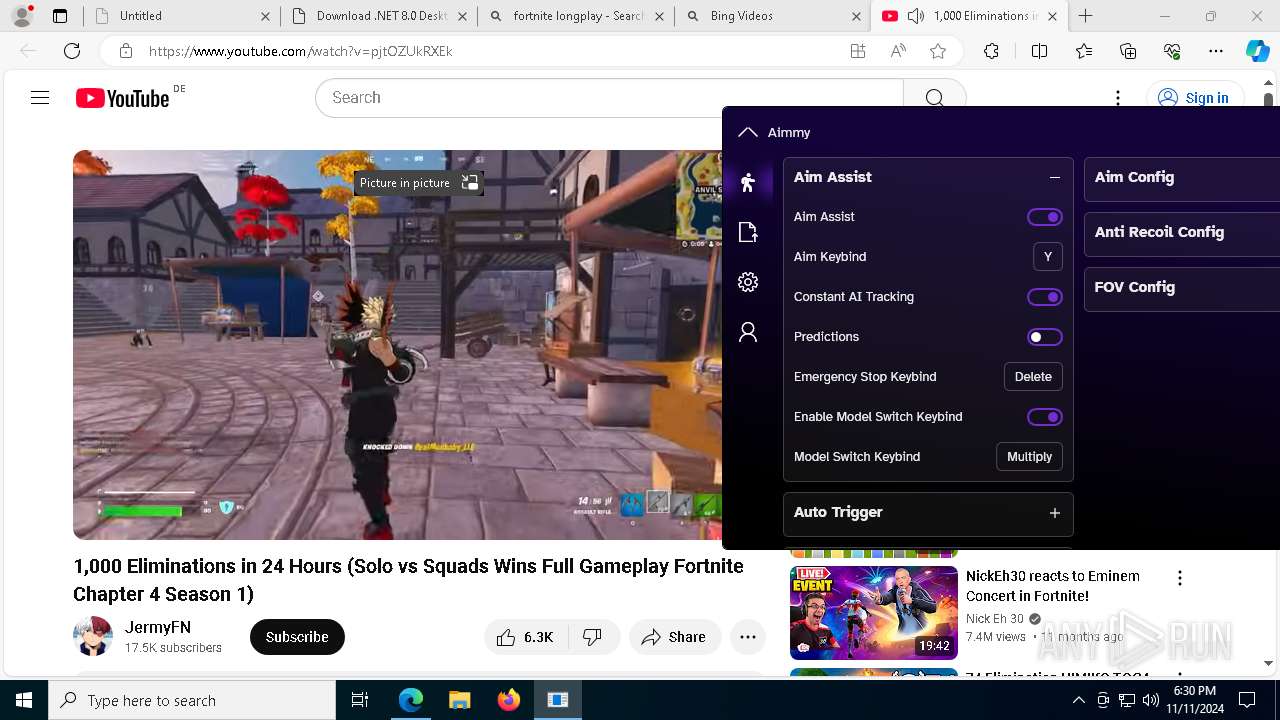The width and height of the screenshot is (1280, 720).
Task: Switch to the Download .NET 8.0 tab
Action: pyautogui.click(x=379, y=16)
